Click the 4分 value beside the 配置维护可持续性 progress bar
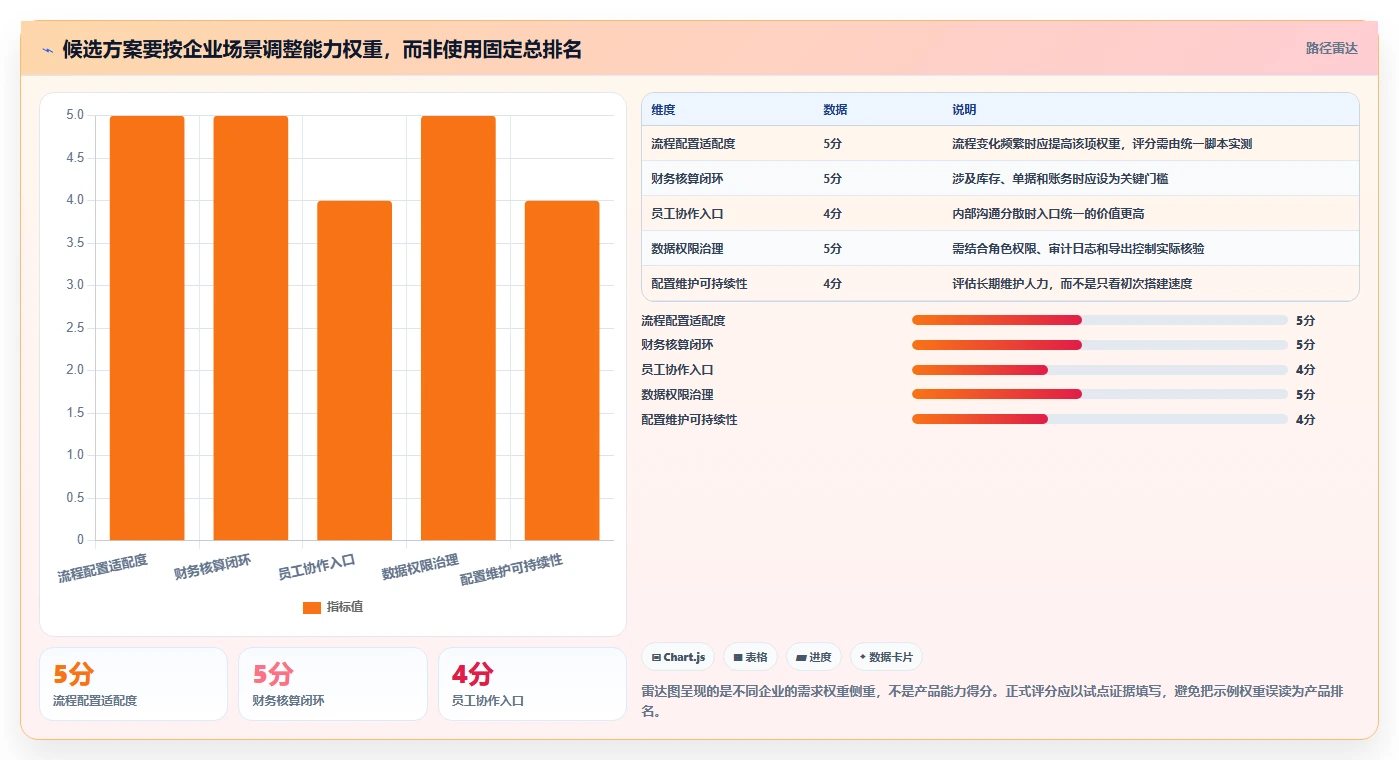The image size is (1399, 760). [x=1305, y=420]
